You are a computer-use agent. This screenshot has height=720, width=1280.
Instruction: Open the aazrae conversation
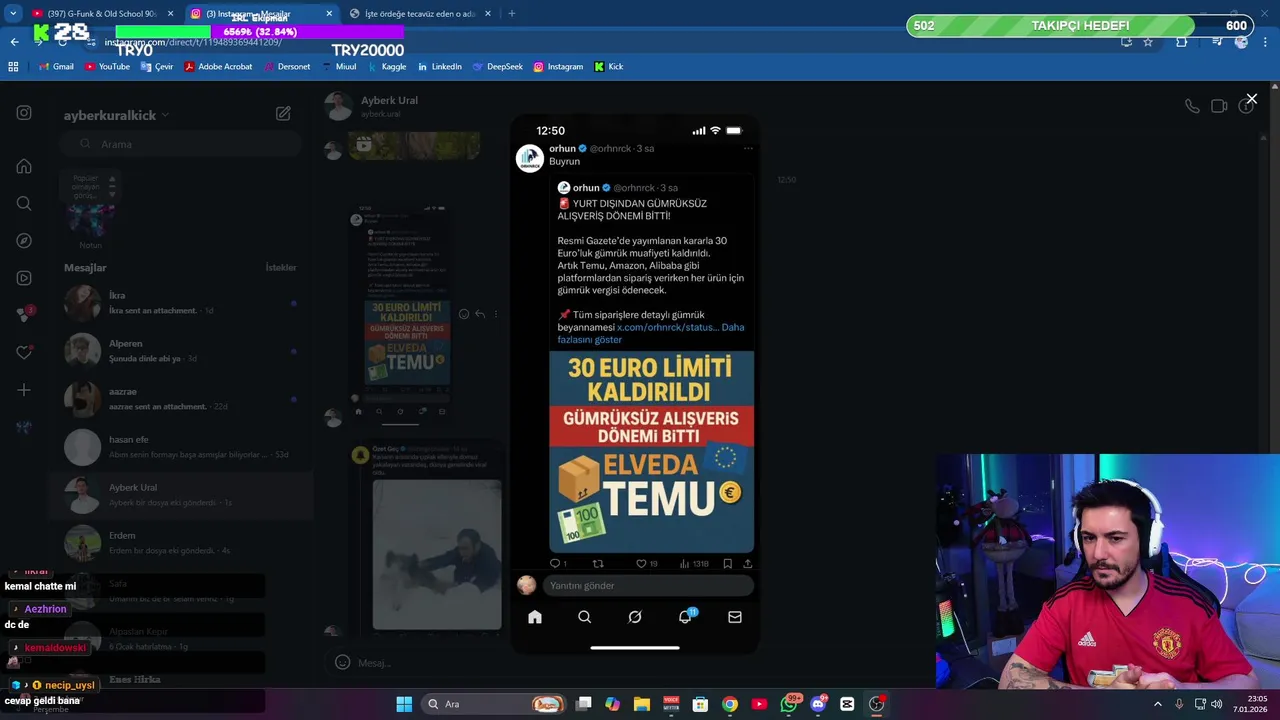(180, 398)
